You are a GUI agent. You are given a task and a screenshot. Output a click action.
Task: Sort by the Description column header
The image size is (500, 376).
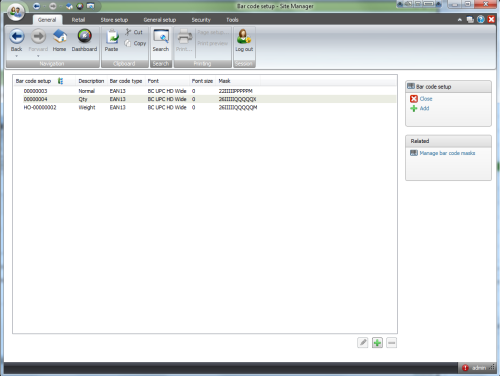click(91, 81)
